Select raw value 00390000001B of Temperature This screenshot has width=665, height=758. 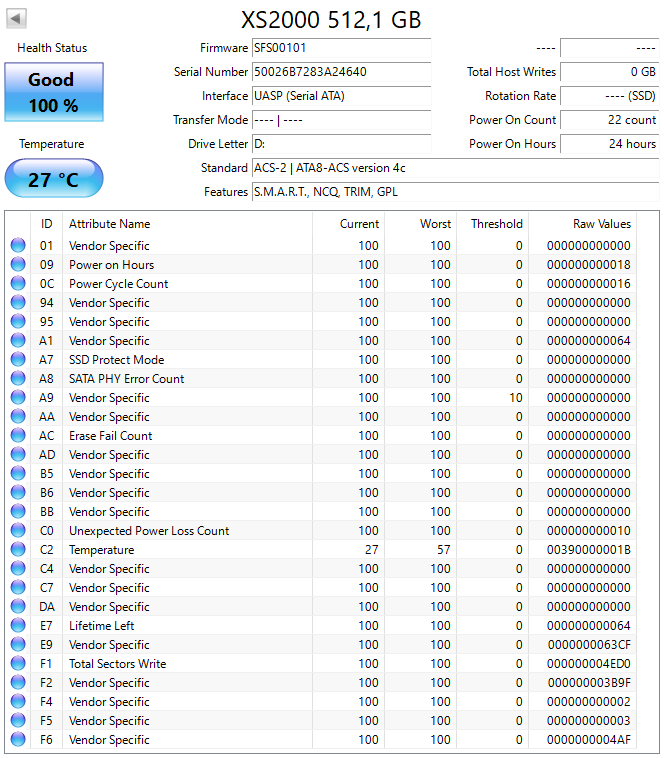coord(589,550)
